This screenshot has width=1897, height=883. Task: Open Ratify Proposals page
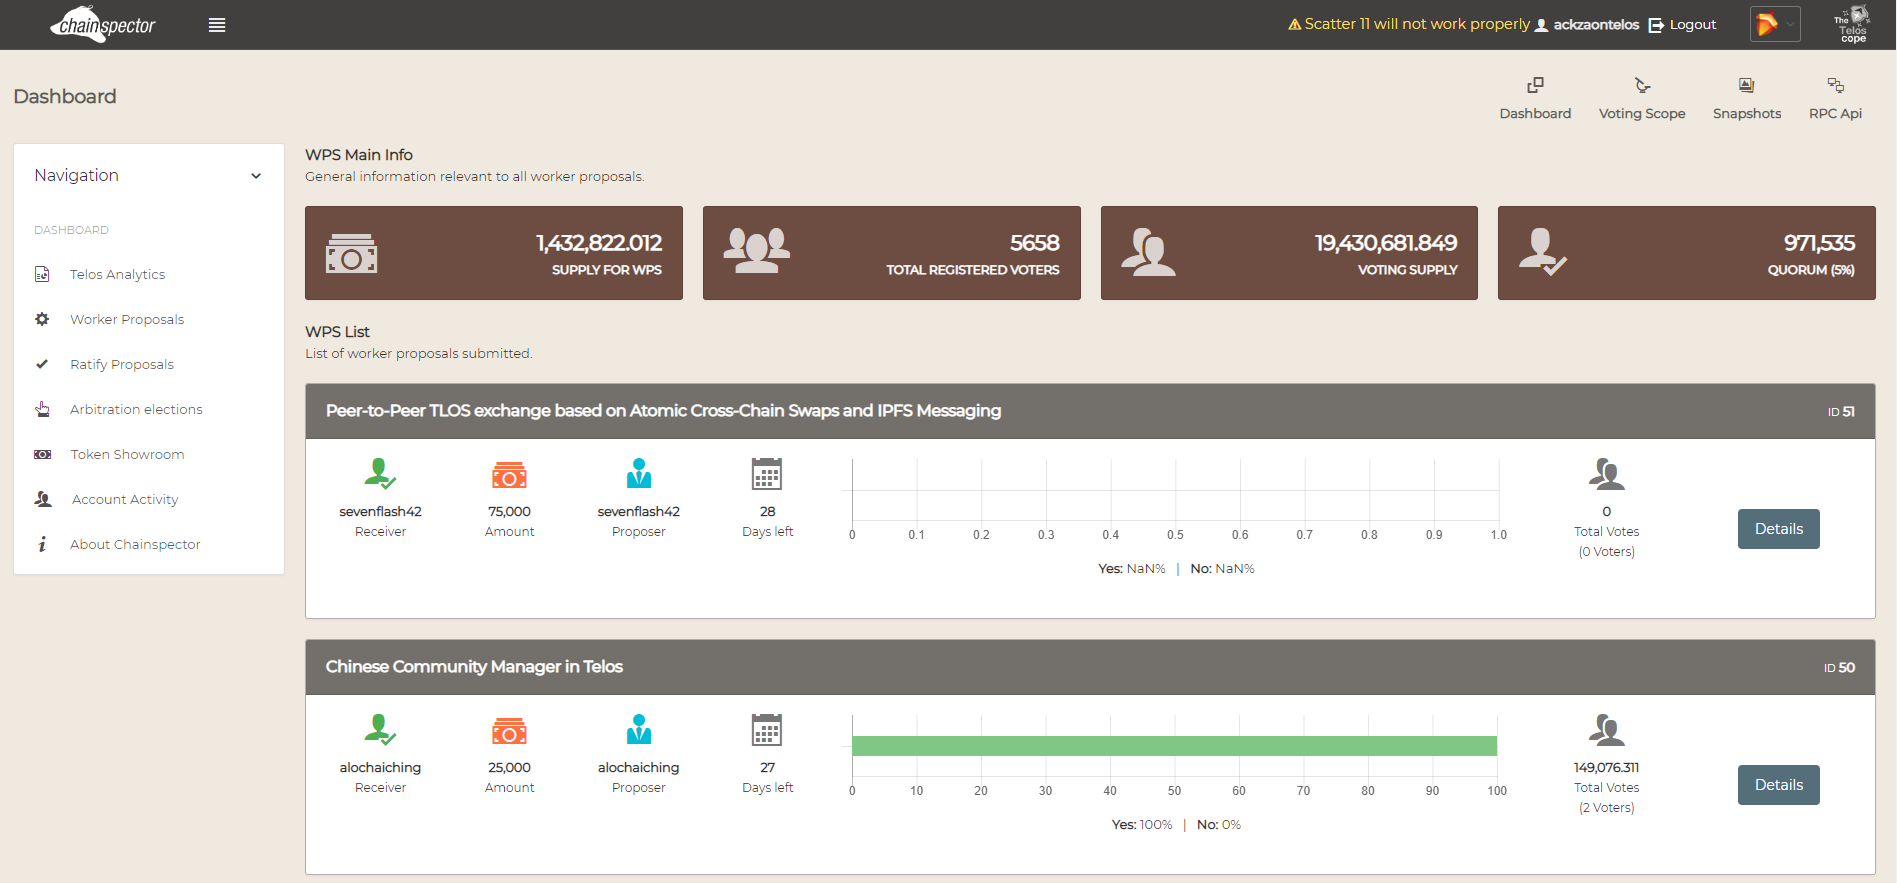(x=121, y=364)
